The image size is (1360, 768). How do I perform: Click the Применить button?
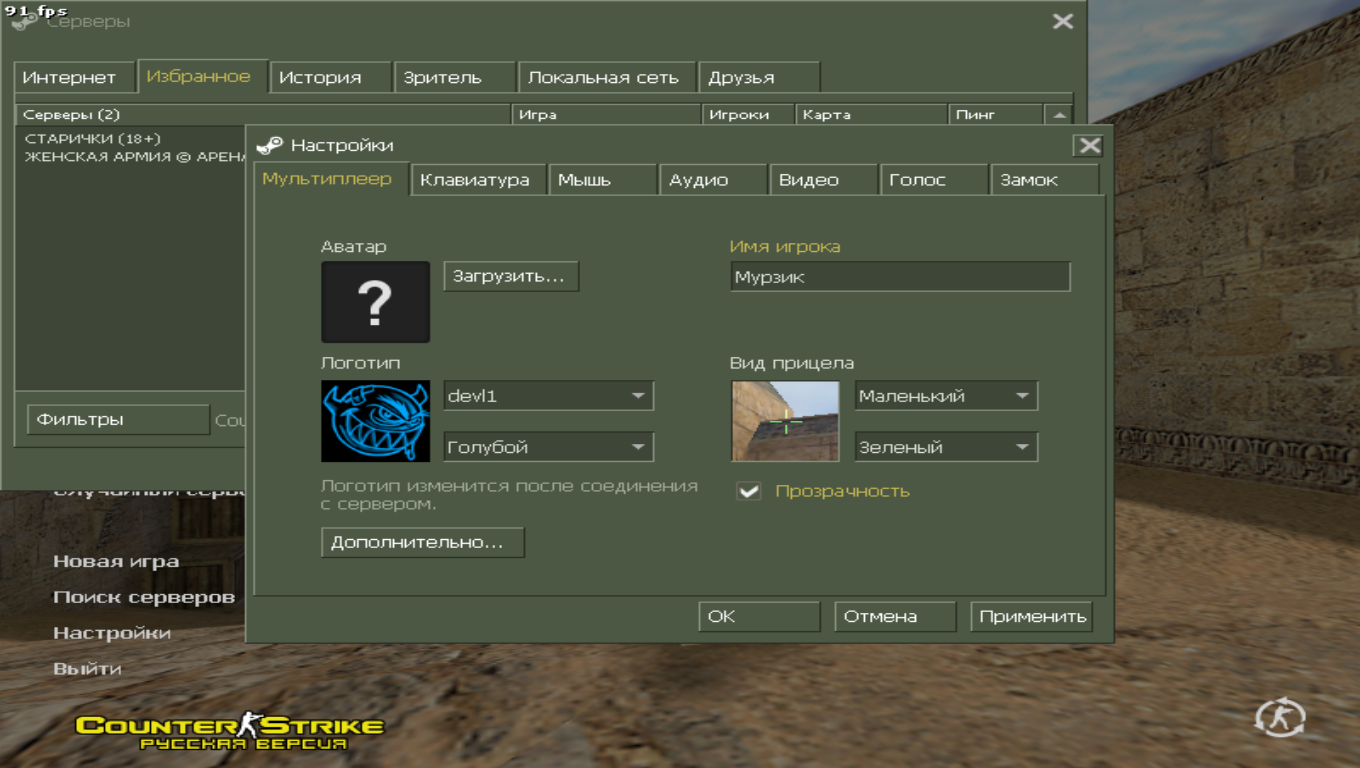(x=1032, y=616)
